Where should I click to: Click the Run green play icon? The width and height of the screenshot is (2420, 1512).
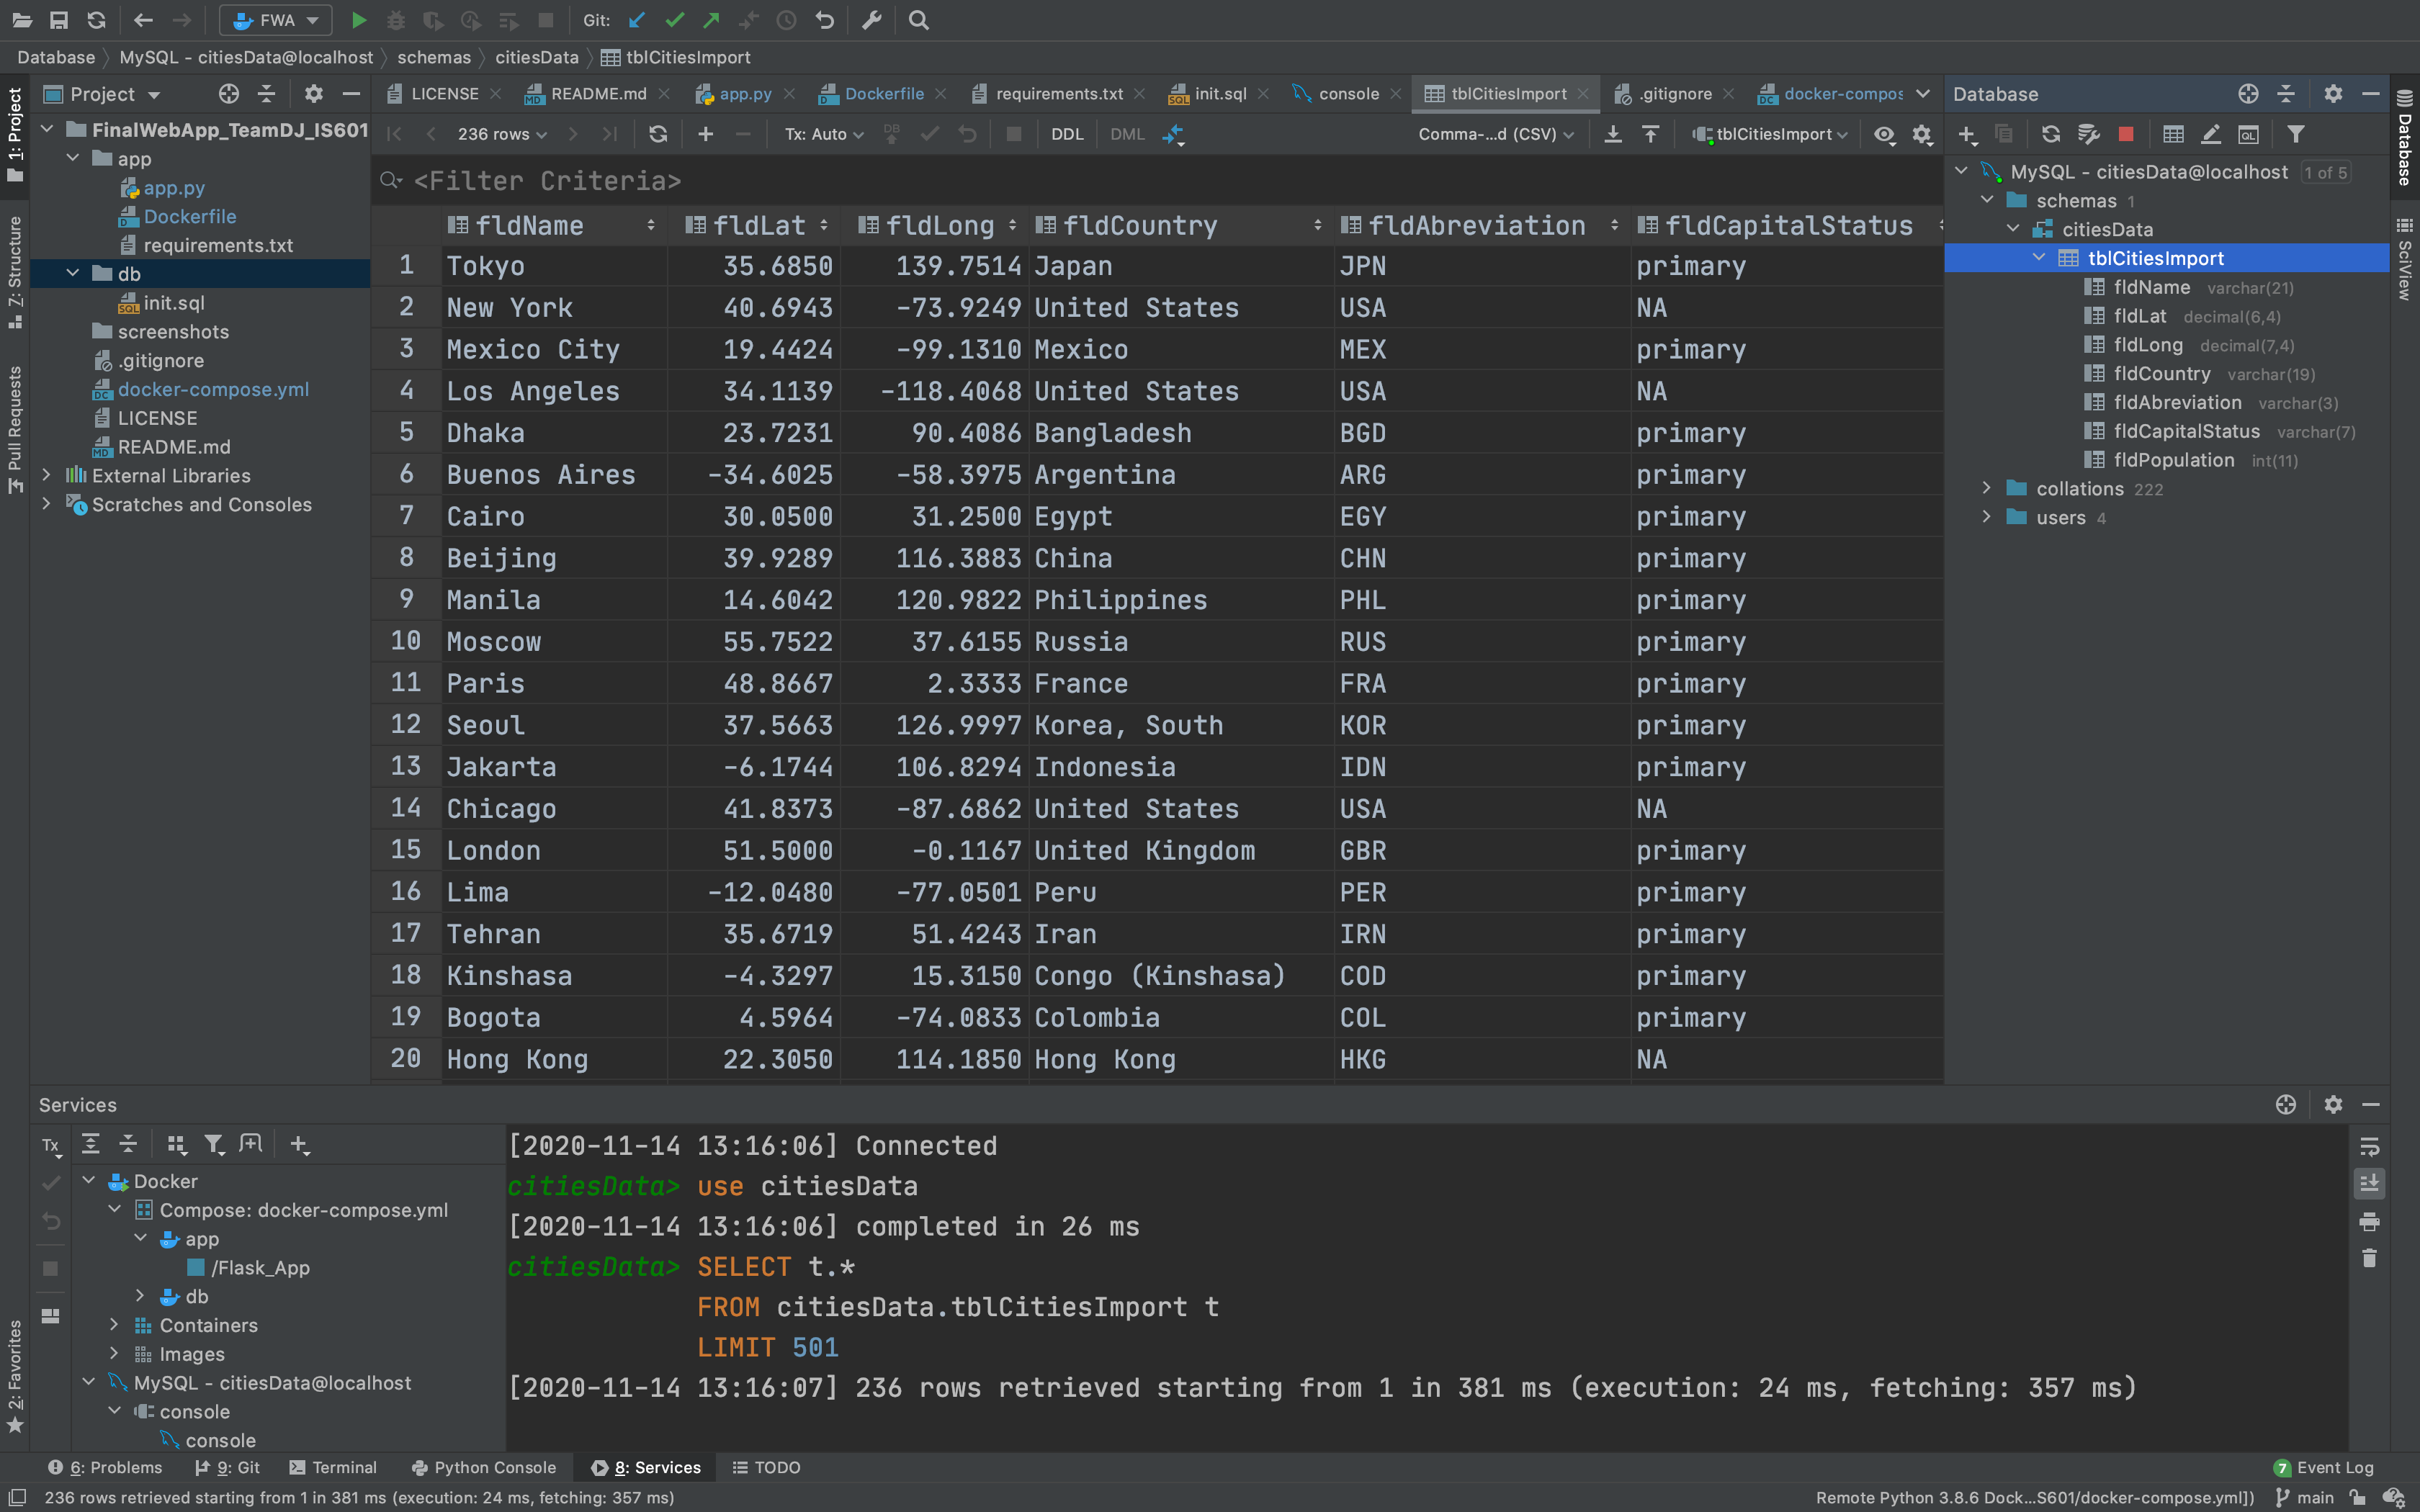359,20
